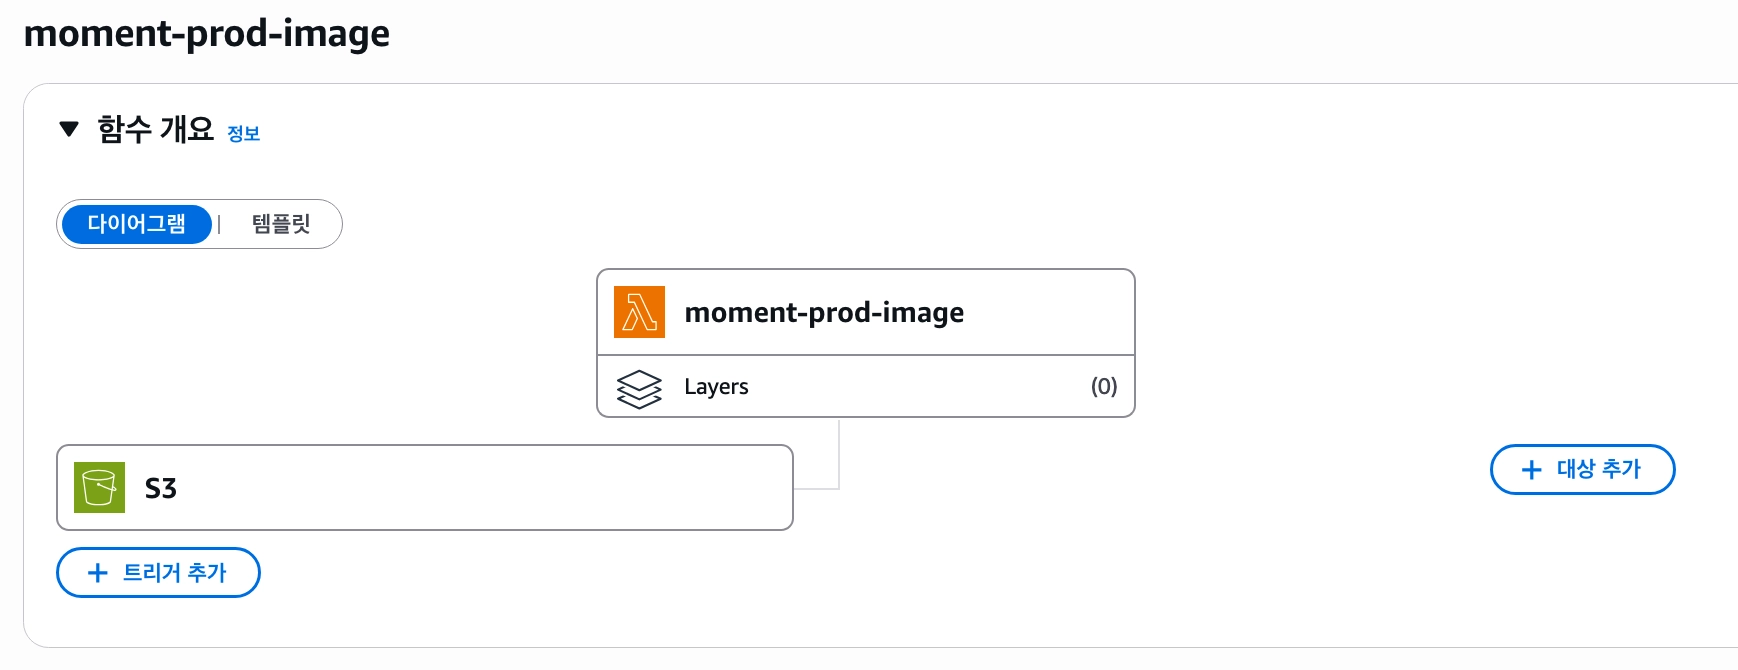Open the 정보 info link

pos(243,134)
